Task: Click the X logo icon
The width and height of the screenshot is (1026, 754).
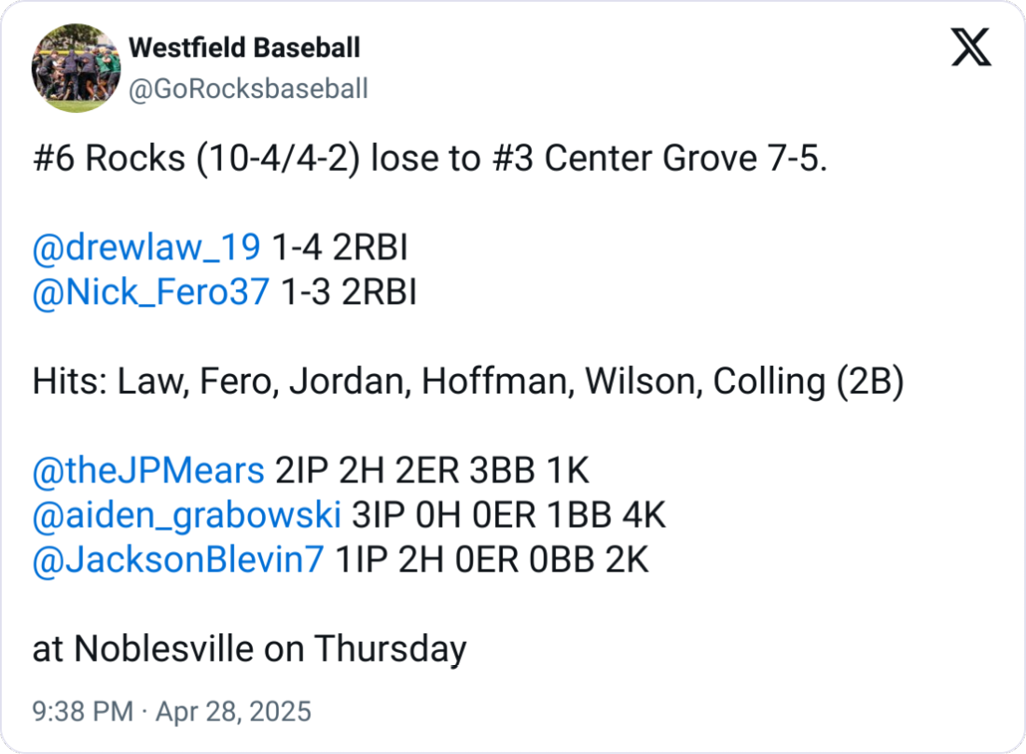Action: point(970,47)
